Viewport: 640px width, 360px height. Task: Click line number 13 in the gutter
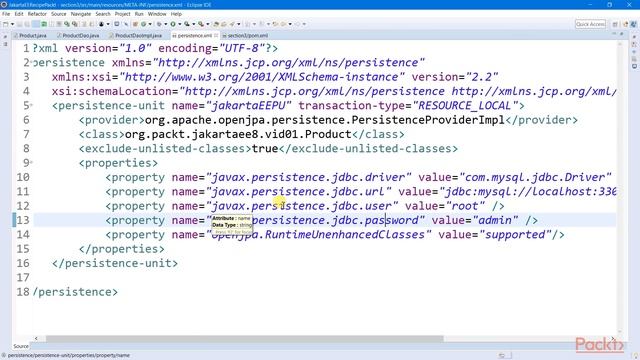(23, 220)
